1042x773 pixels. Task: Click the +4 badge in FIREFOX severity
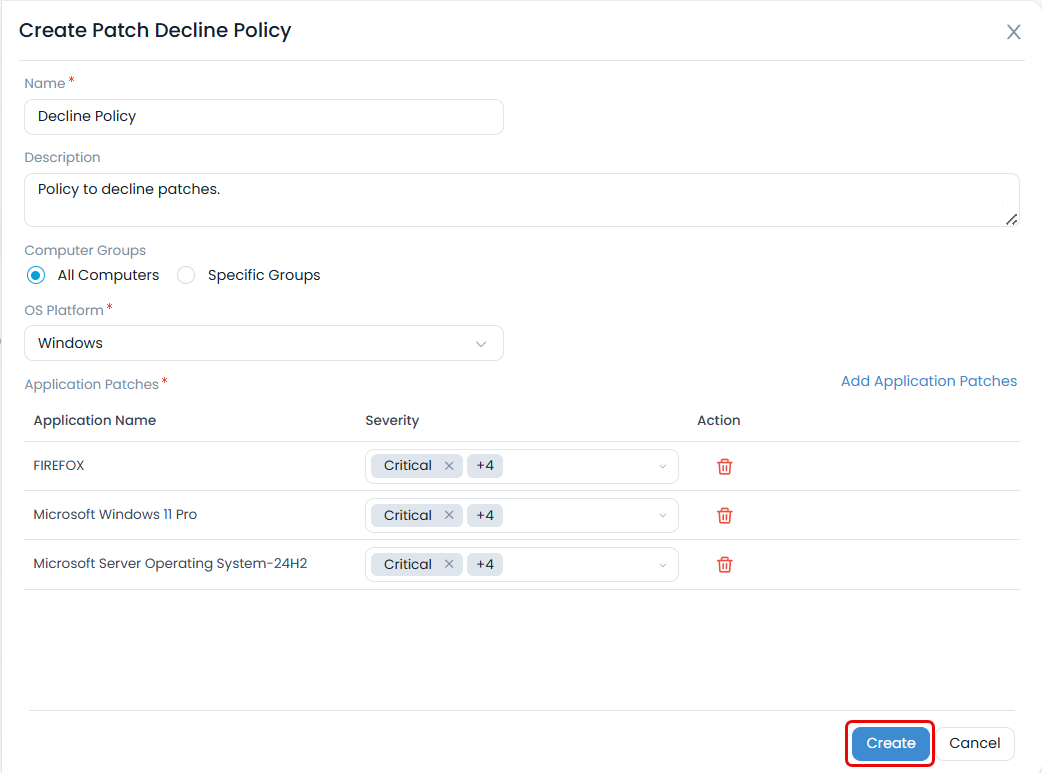coord(484,465)
